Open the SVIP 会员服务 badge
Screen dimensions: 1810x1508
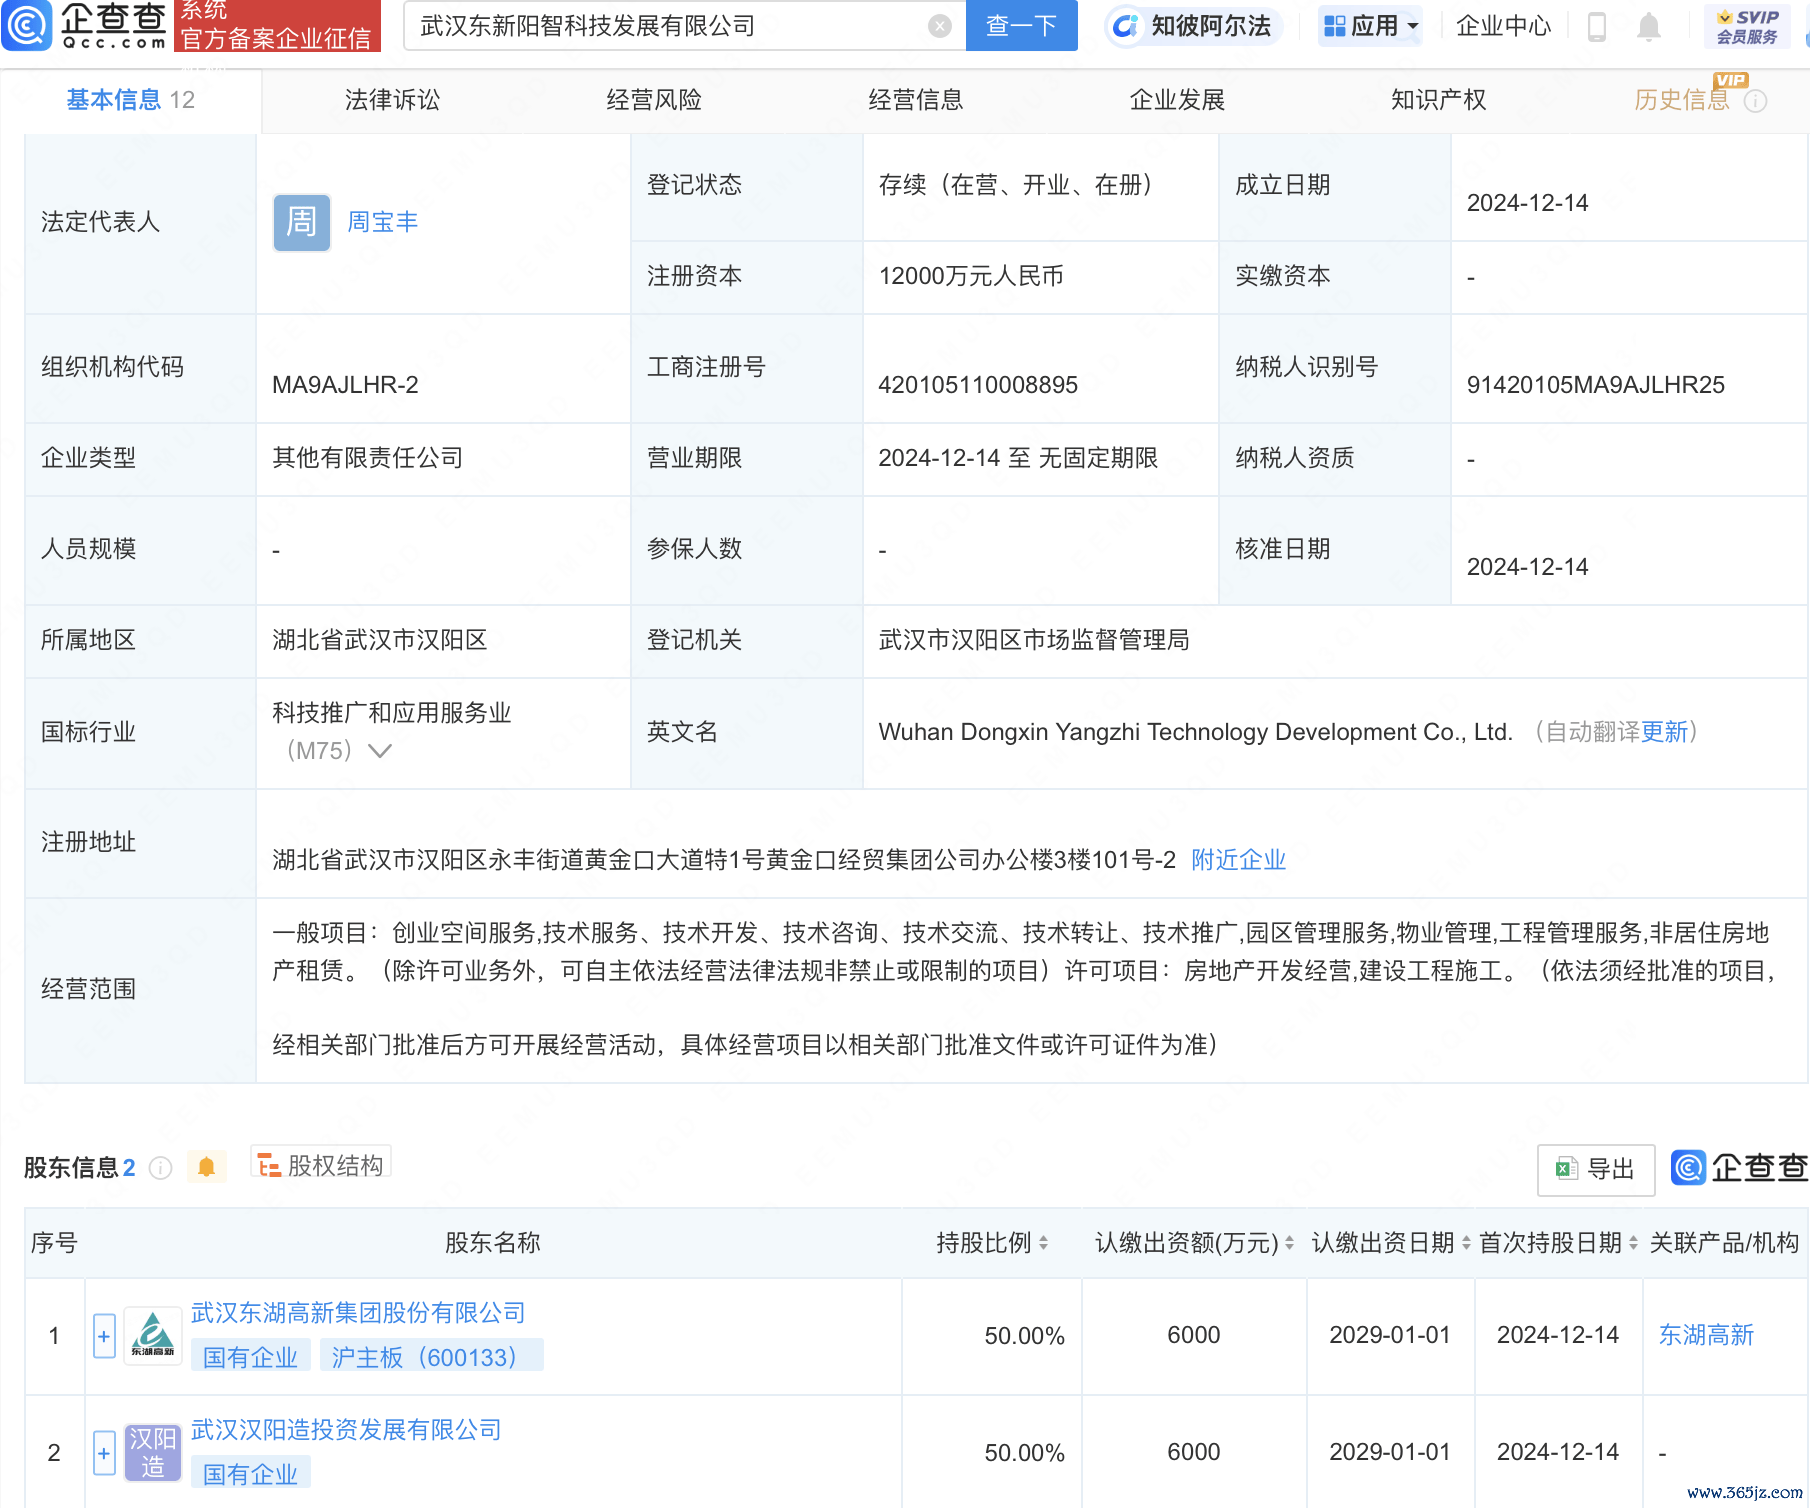coord(1747,26)
